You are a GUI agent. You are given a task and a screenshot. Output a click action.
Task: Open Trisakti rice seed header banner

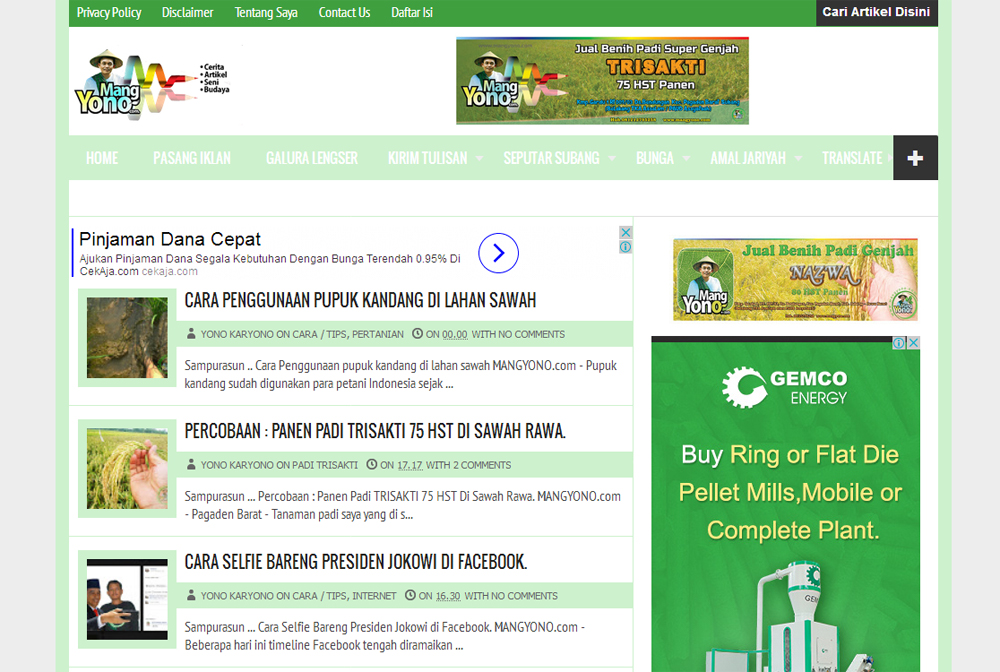[x=602, y=80]
